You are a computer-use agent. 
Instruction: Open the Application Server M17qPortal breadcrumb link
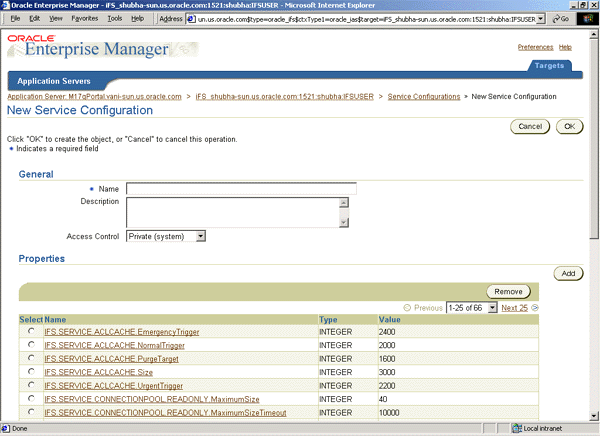(x=94, y=96)
